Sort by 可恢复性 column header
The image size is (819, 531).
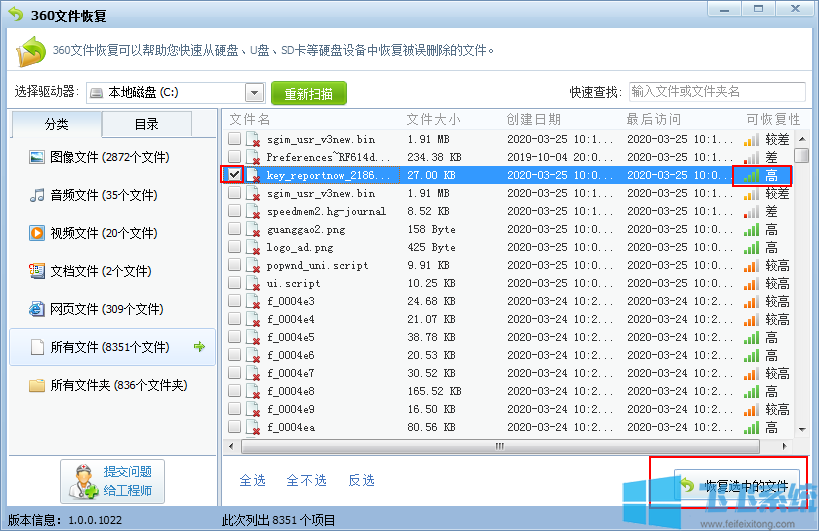773,120
